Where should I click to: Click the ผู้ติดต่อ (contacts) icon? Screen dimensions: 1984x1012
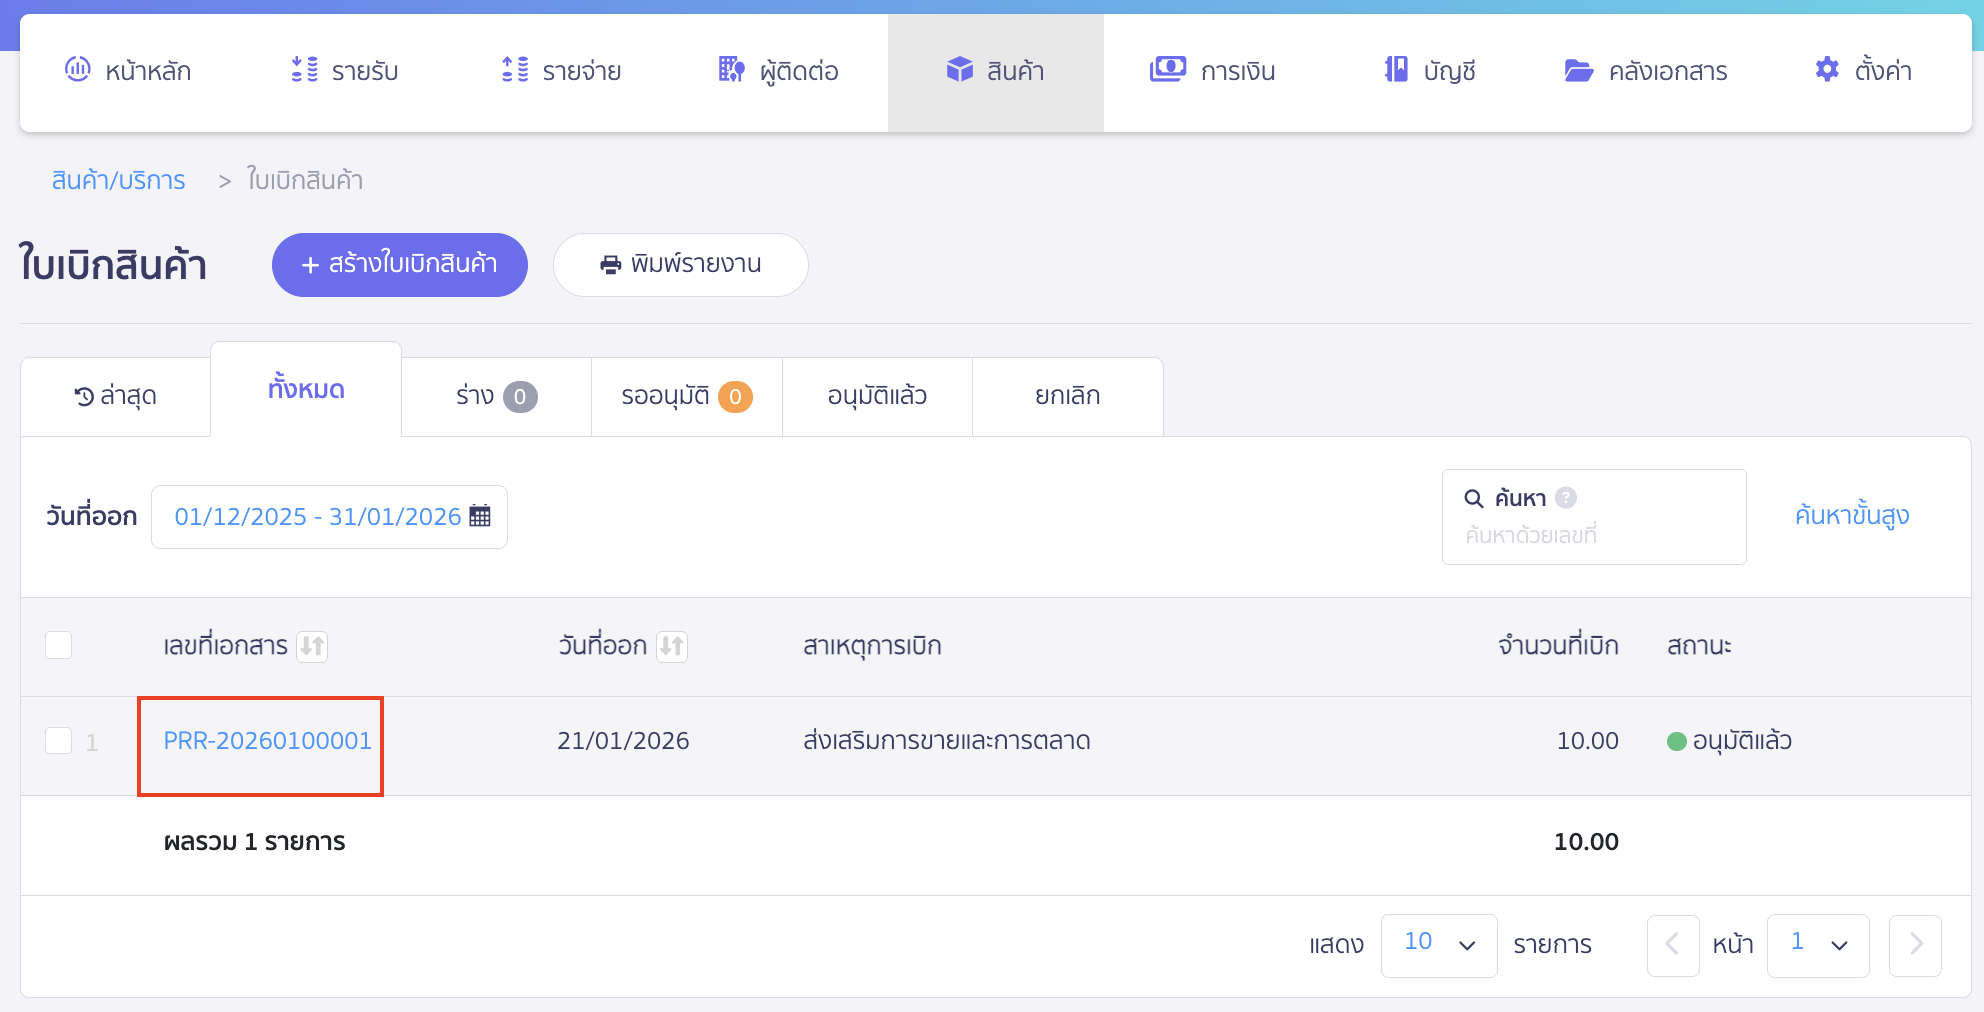click(x=731, y=70)
